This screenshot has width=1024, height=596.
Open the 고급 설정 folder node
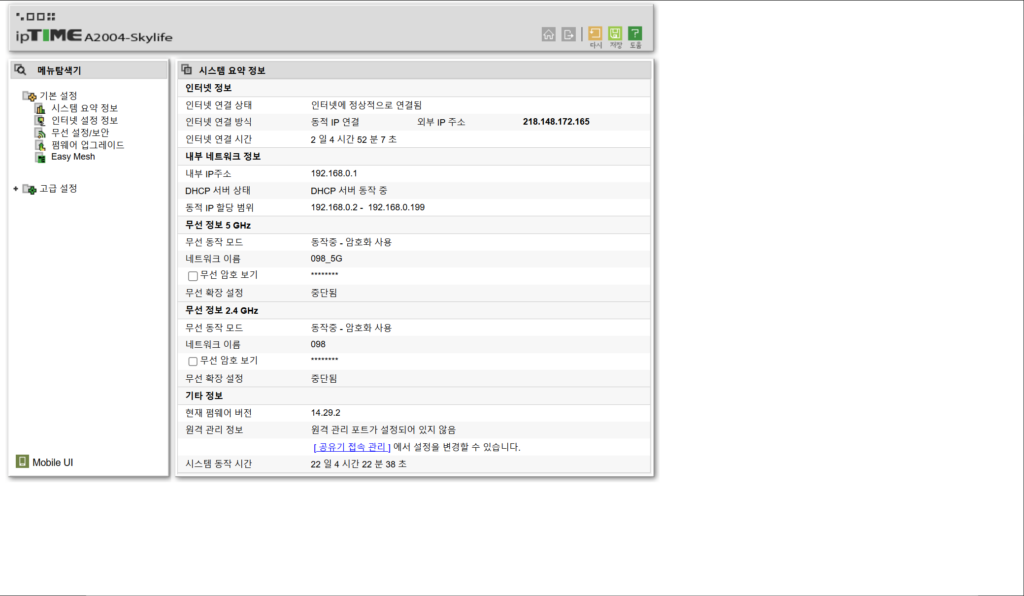pos(57,189)
